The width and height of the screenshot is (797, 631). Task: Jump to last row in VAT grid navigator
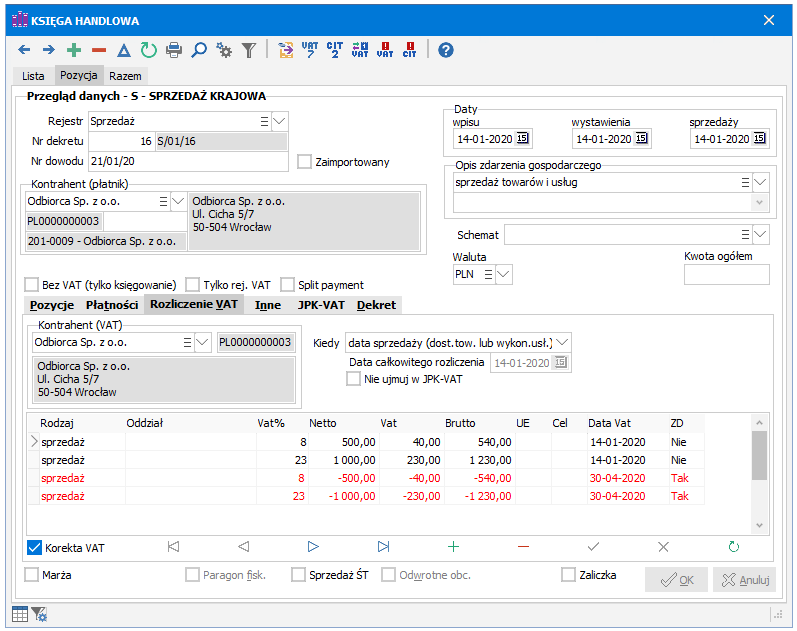[x=383, y=547]
